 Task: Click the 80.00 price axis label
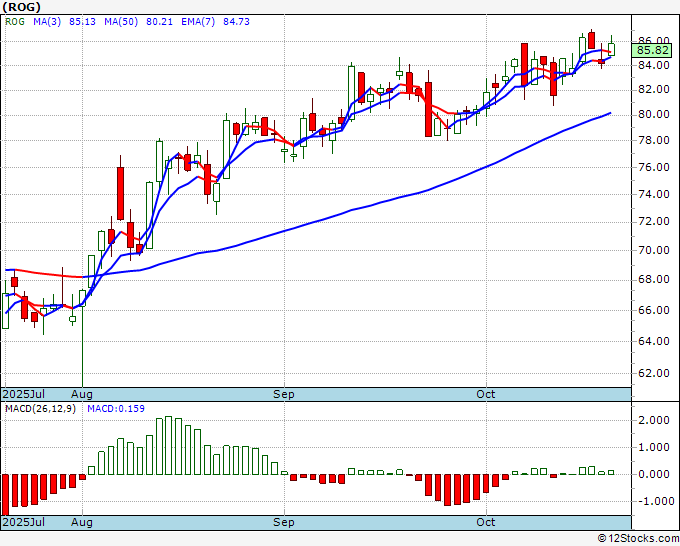(653, 114)
